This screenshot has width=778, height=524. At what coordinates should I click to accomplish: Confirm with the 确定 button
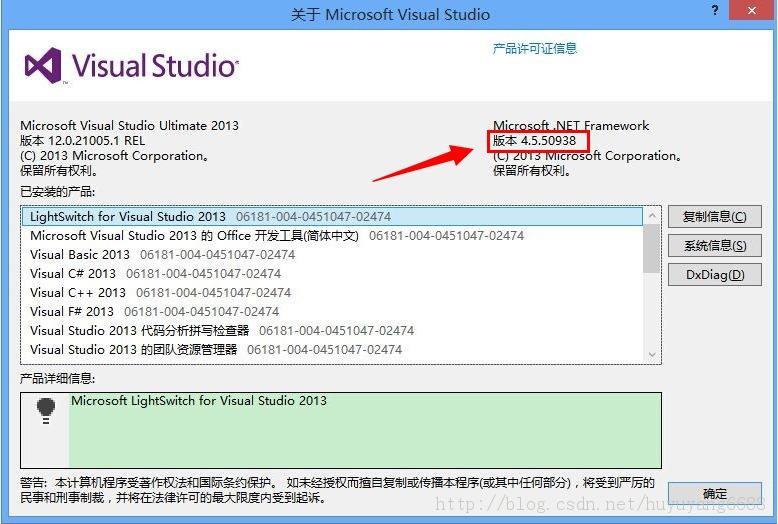(x=714, y=493)
